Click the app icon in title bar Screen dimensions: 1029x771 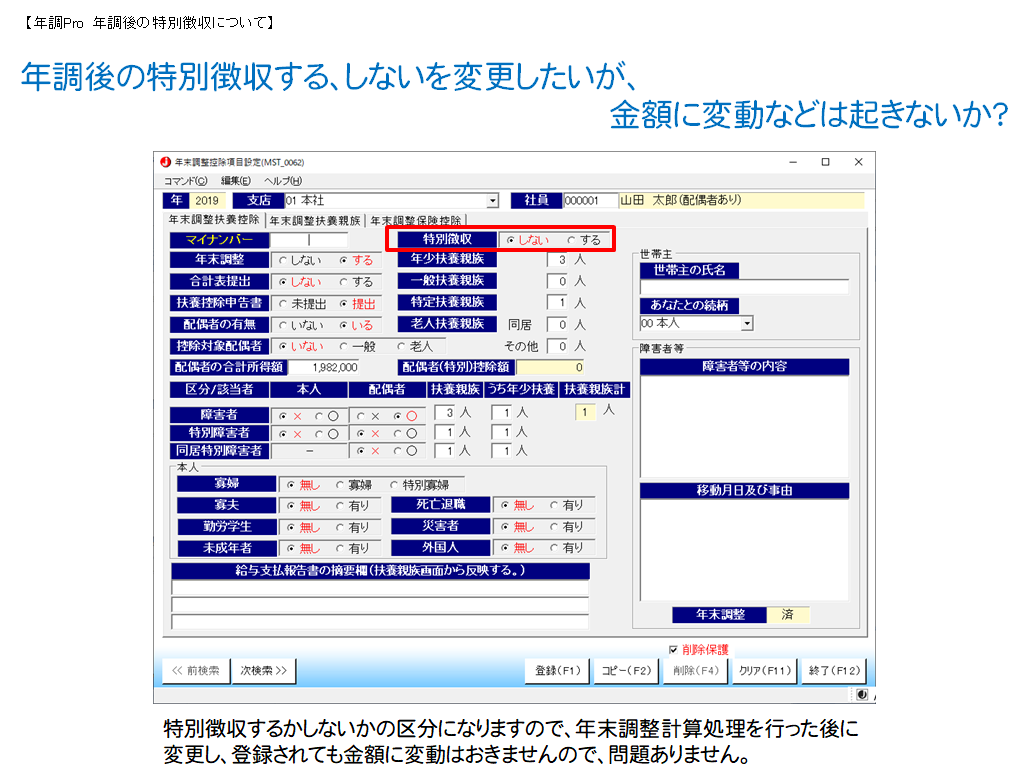point(166,162)
